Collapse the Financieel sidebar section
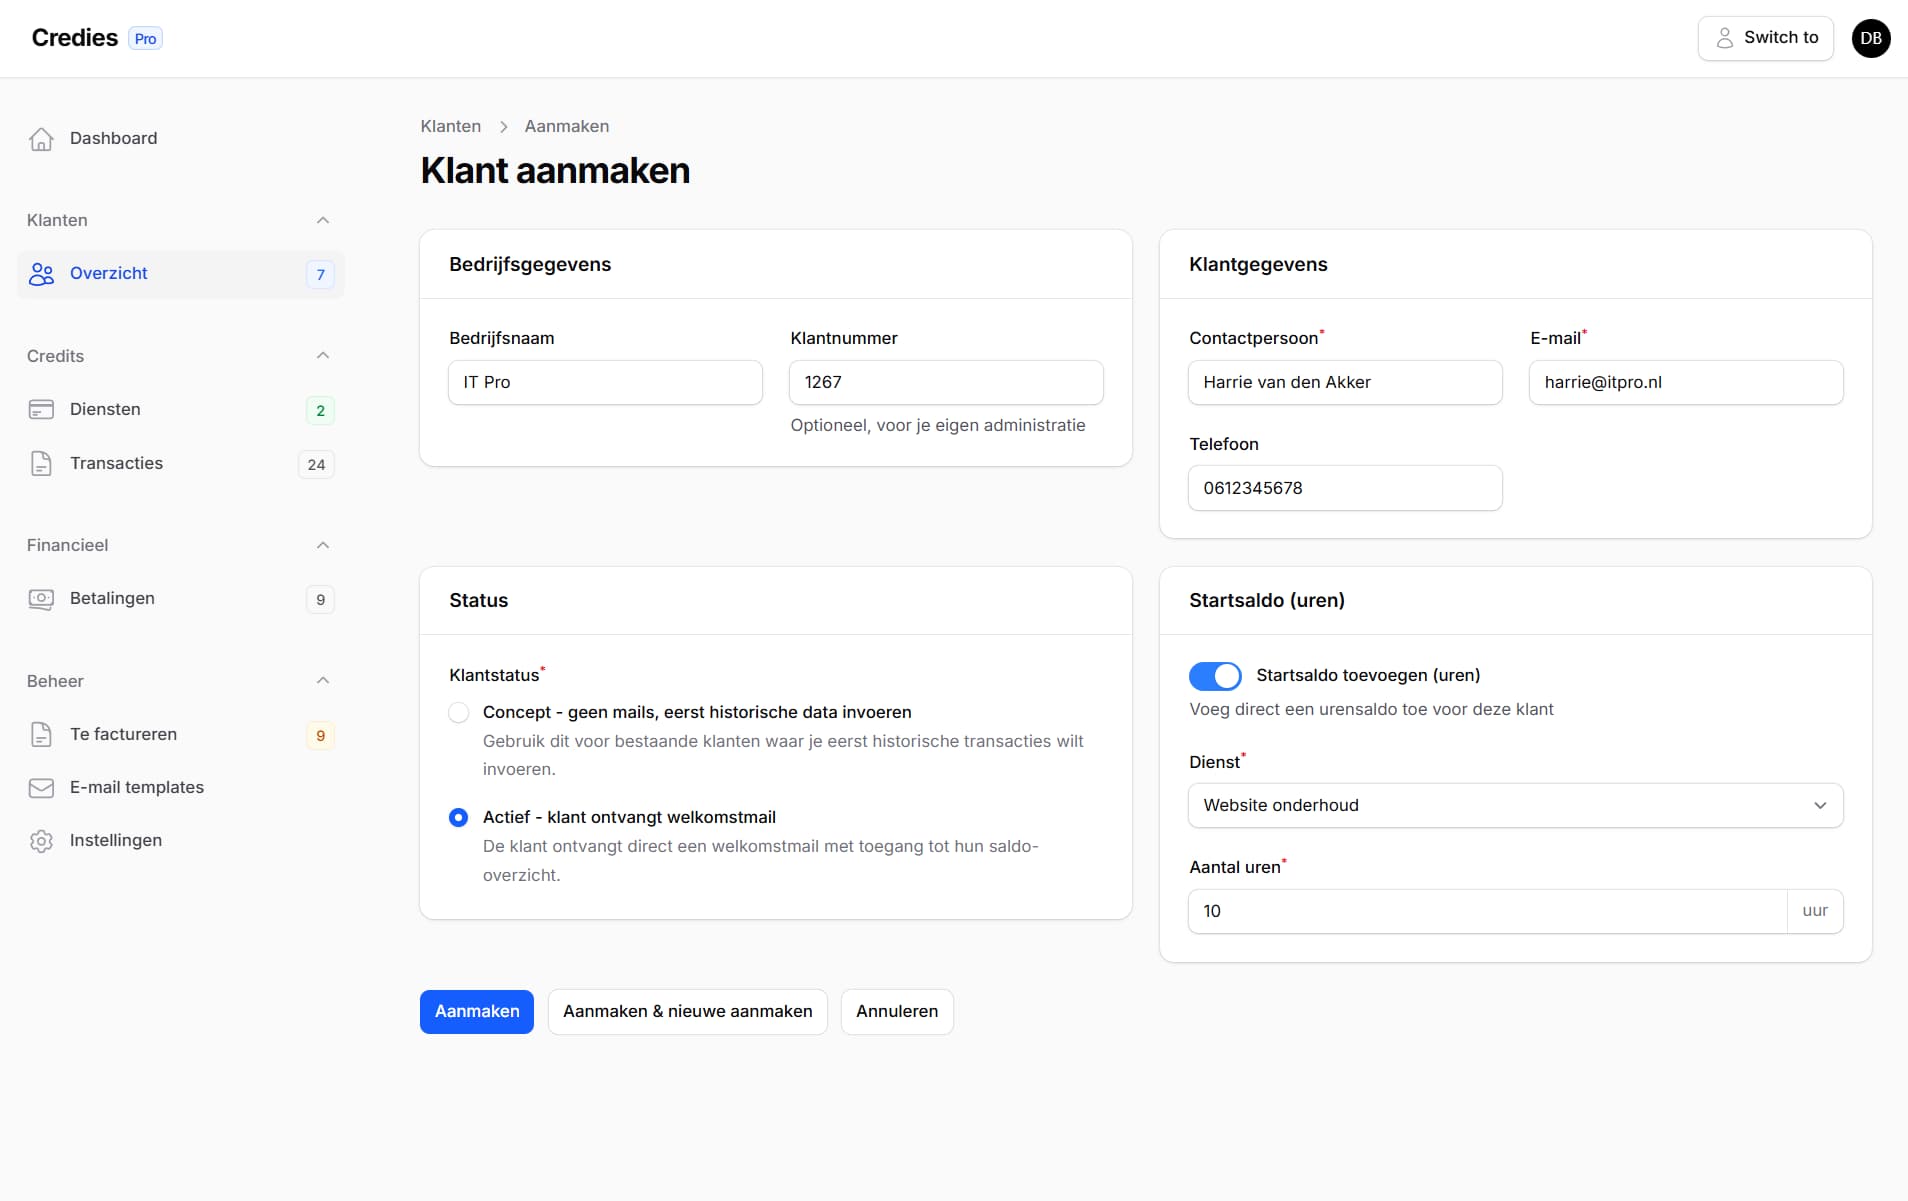Viewport: 1908px width, 1201px height. 322,545
